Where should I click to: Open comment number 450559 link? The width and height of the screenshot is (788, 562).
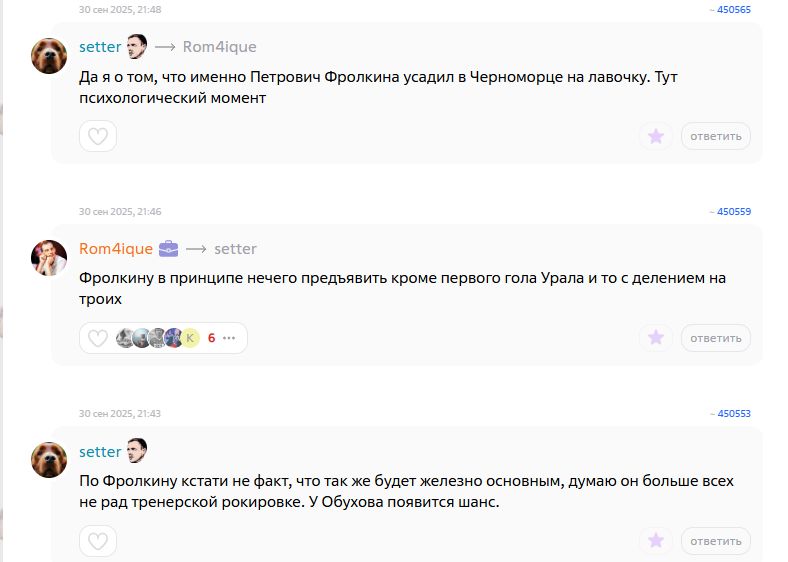[733, 211]
